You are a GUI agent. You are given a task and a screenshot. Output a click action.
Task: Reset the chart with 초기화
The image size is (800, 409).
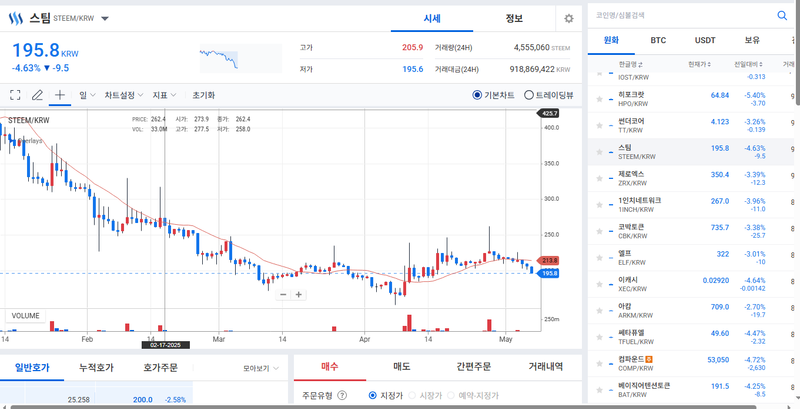pyautogui.click(x=204, y=95)
